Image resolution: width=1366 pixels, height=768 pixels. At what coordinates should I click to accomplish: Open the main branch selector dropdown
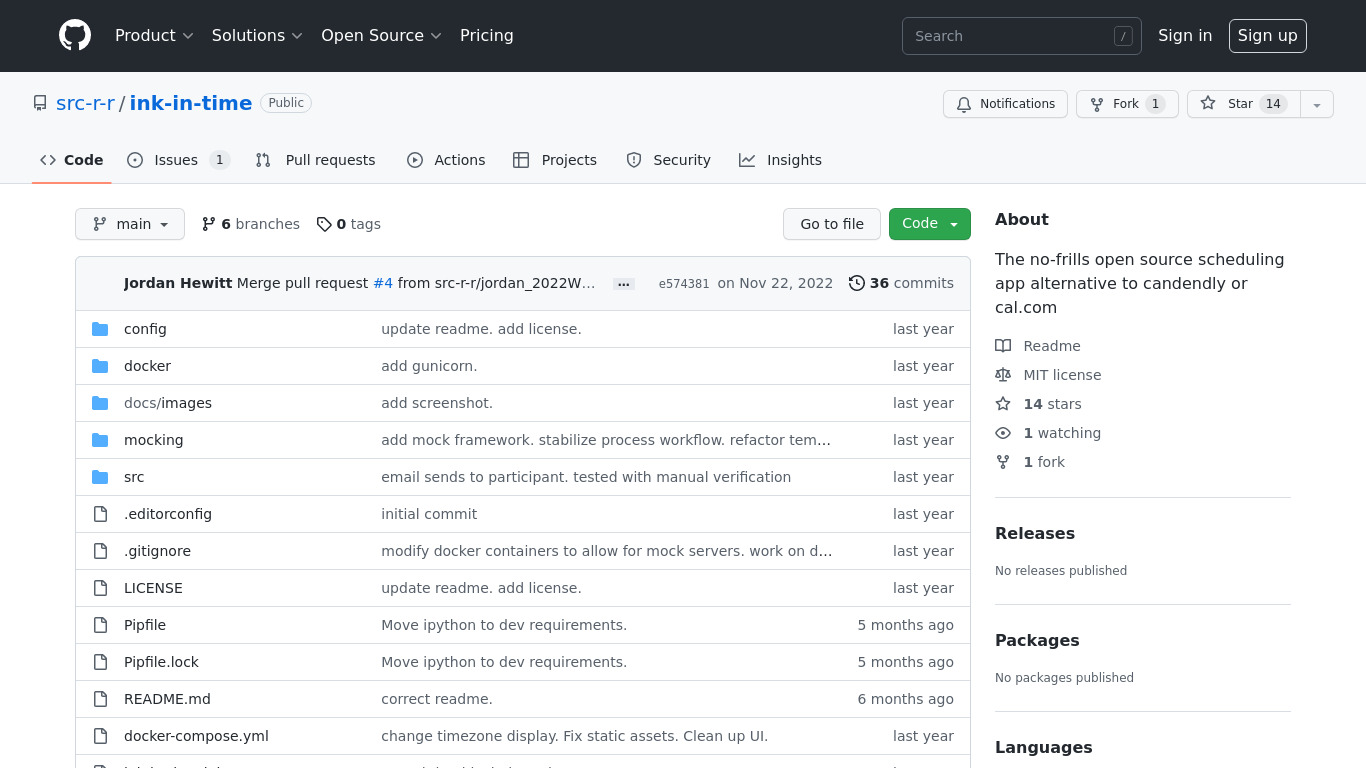point(130,224)
